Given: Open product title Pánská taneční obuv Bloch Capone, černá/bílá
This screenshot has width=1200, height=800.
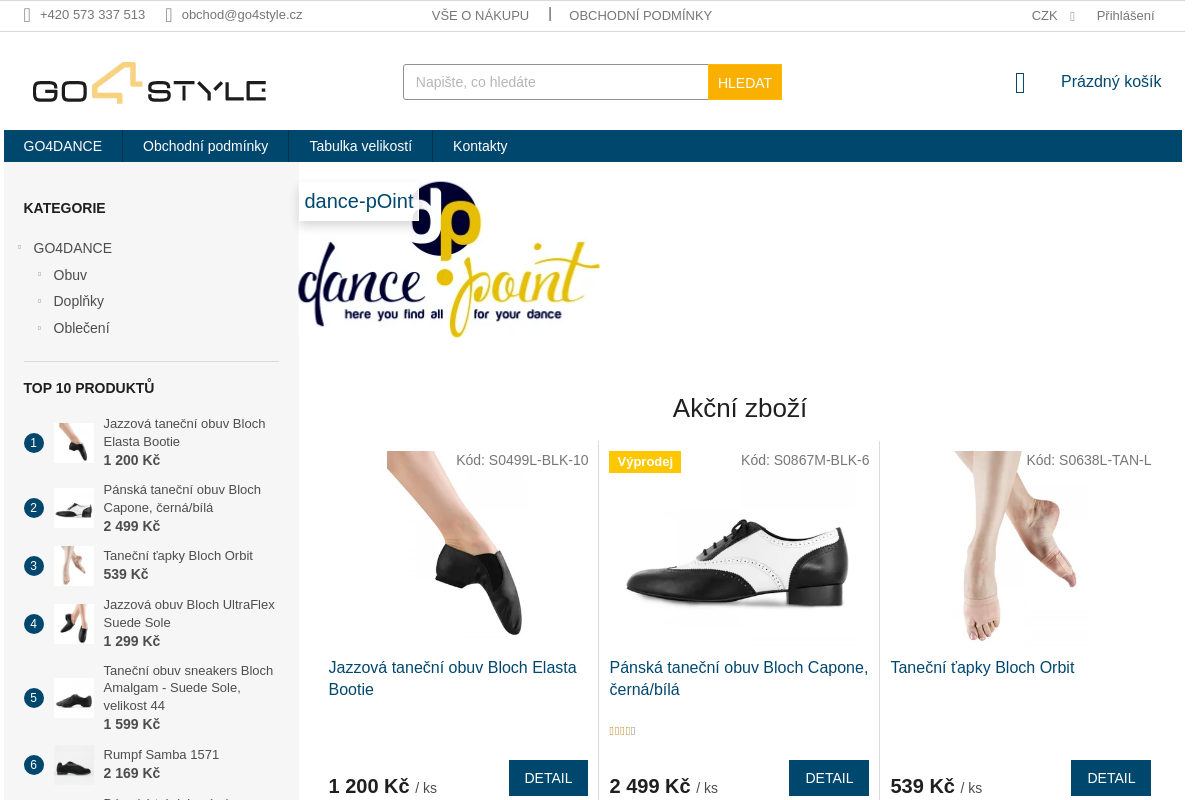Looking at the screenshot, I should point(738,678).
